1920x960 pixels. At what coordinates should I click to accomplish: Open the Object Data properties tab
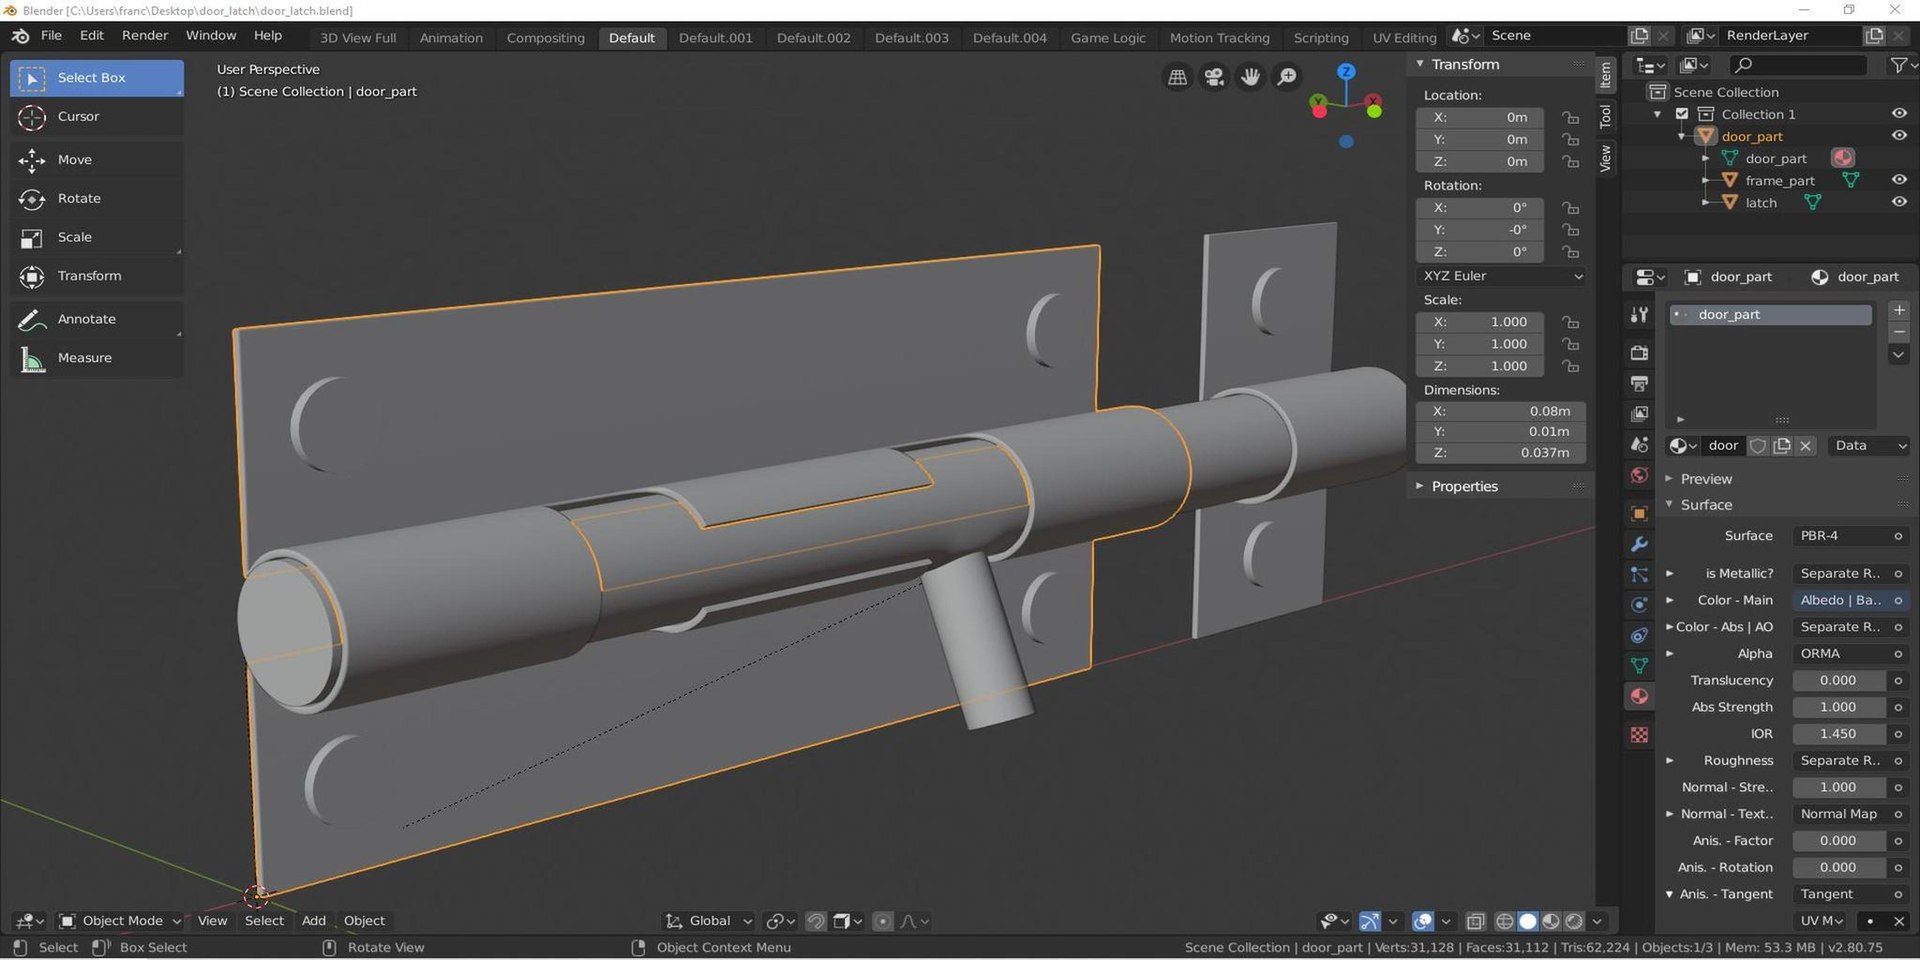click(1639, 666)
